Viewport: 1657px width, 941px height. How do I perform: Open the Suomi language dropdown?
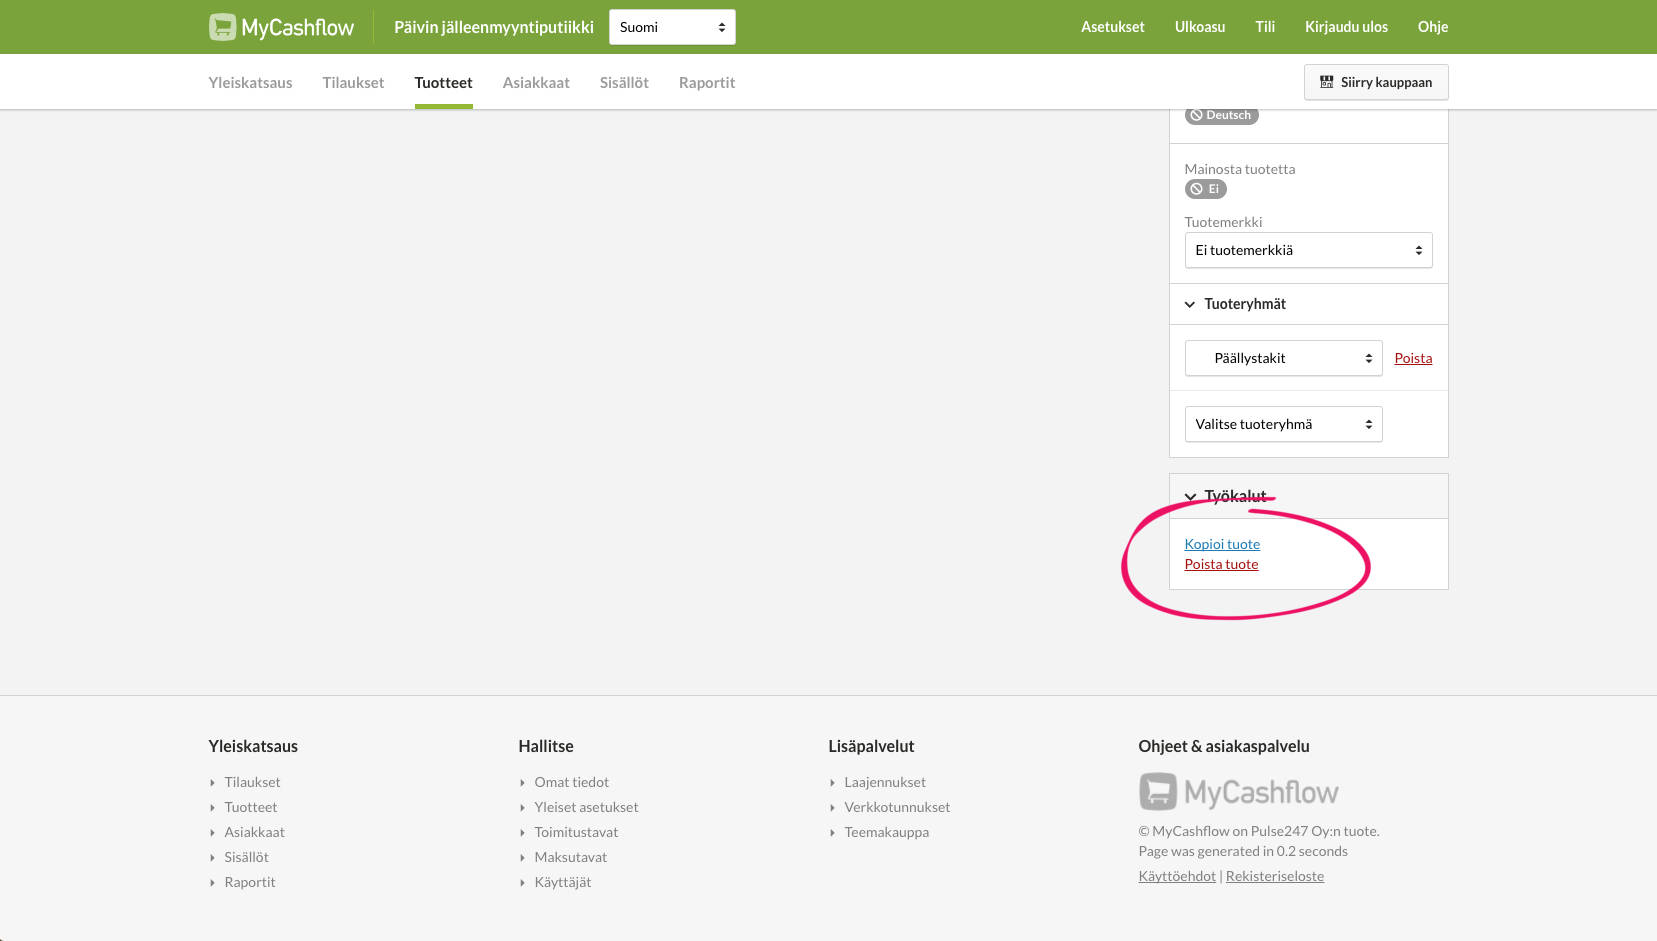coord(672,27)
